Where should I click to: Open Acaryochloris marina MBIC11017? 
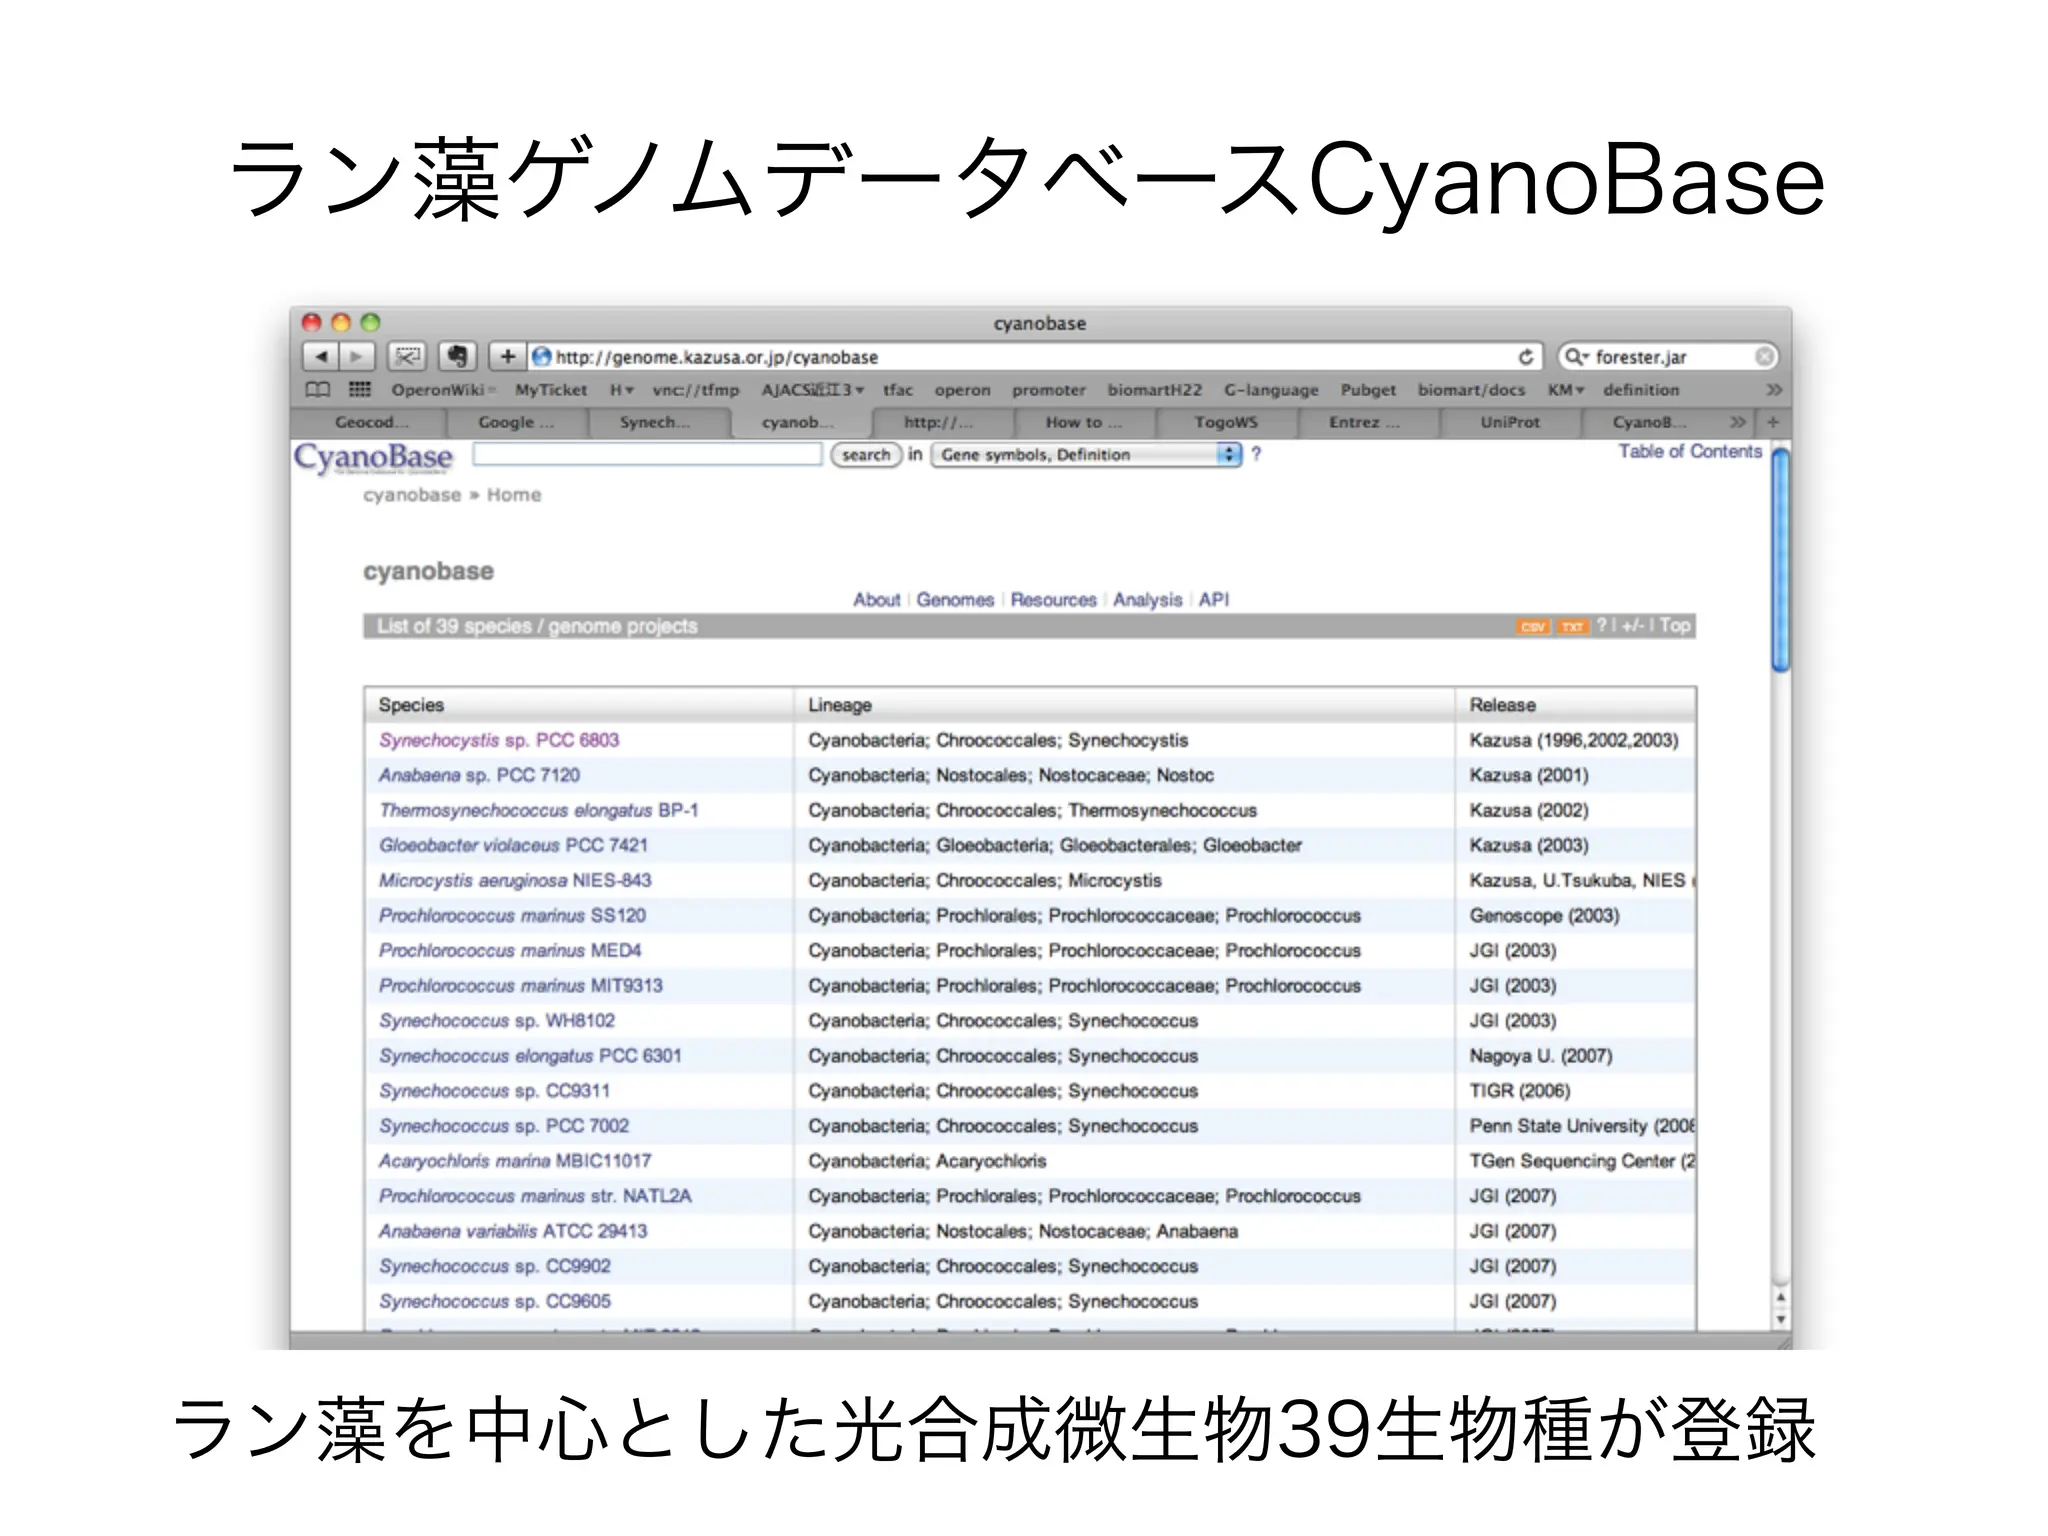pyautogui.click(x=515, y=1161)
